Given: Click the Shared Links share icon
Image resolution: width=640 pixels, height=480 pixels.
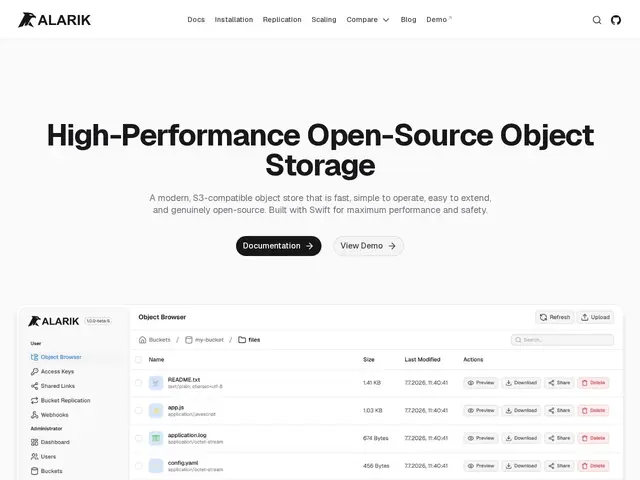Looking at the screenshot, I should [x=35, y=386].
